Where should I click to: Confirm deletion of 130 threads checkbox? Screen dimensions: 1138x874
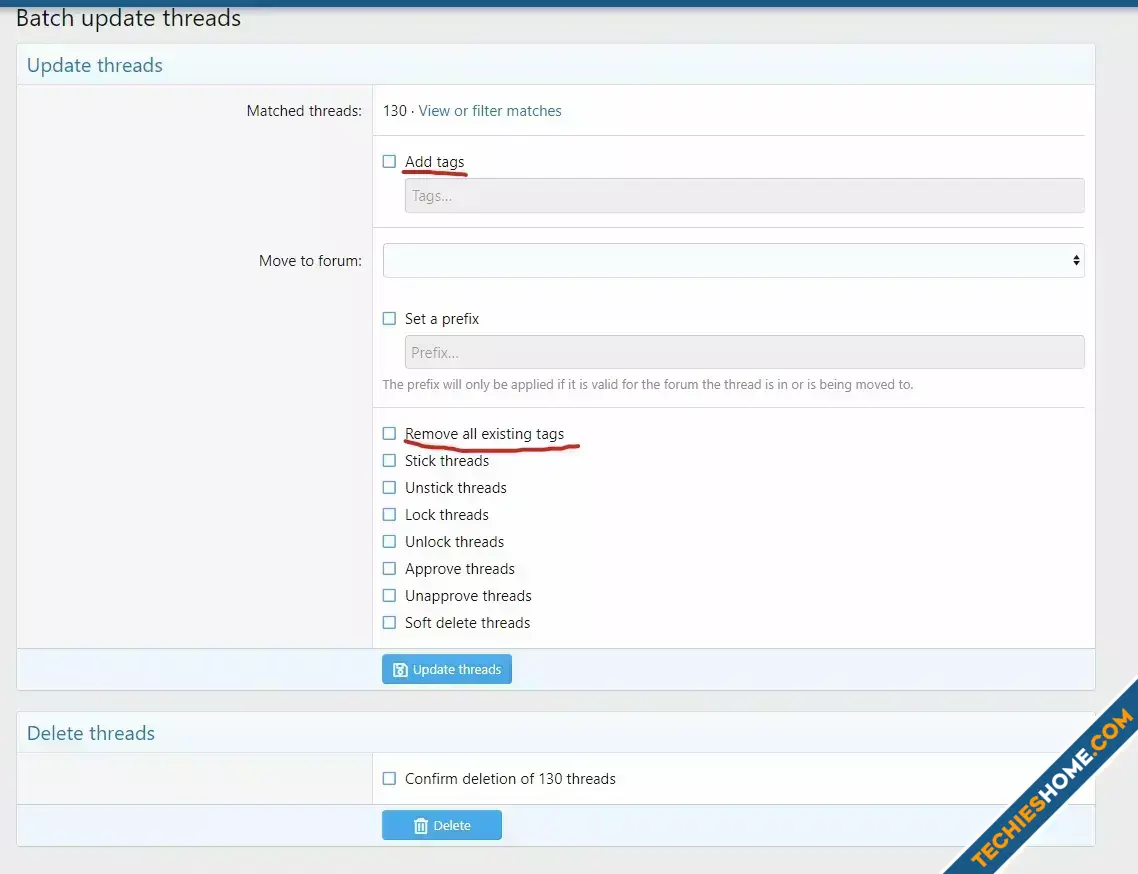pos(389,778)
